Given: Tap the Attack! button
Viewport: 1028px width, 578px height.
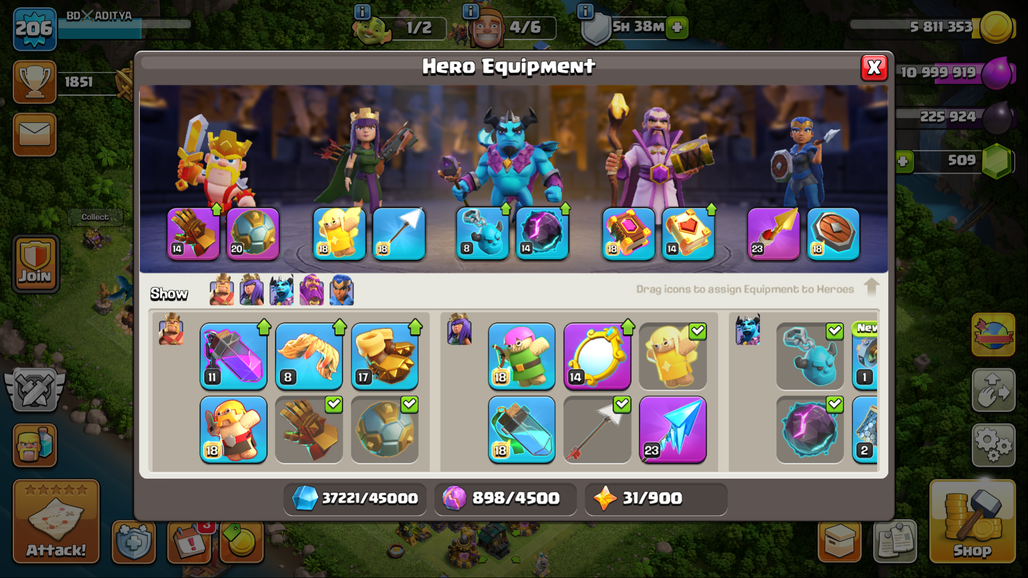Looking at the screenshot, I should pos(56,521).
